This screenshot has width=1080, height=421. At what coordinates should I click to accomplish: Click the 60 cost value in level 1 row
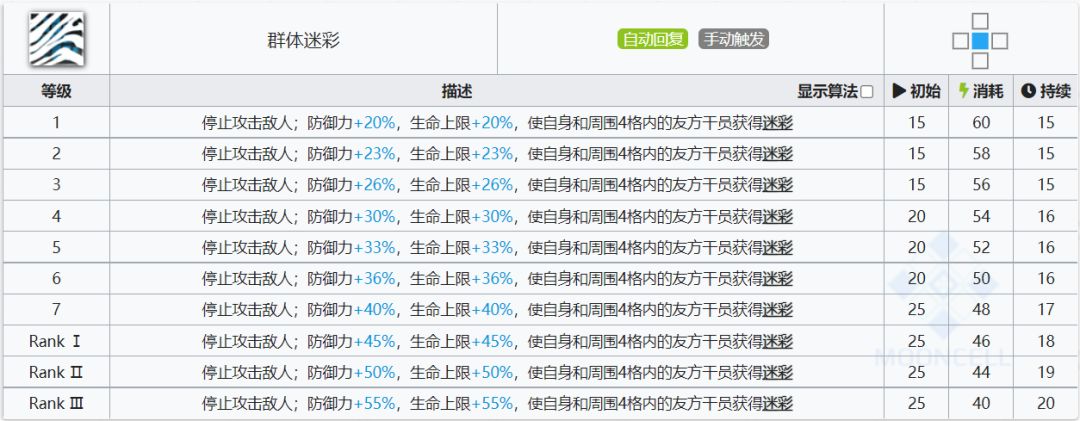tap(981, 123)
